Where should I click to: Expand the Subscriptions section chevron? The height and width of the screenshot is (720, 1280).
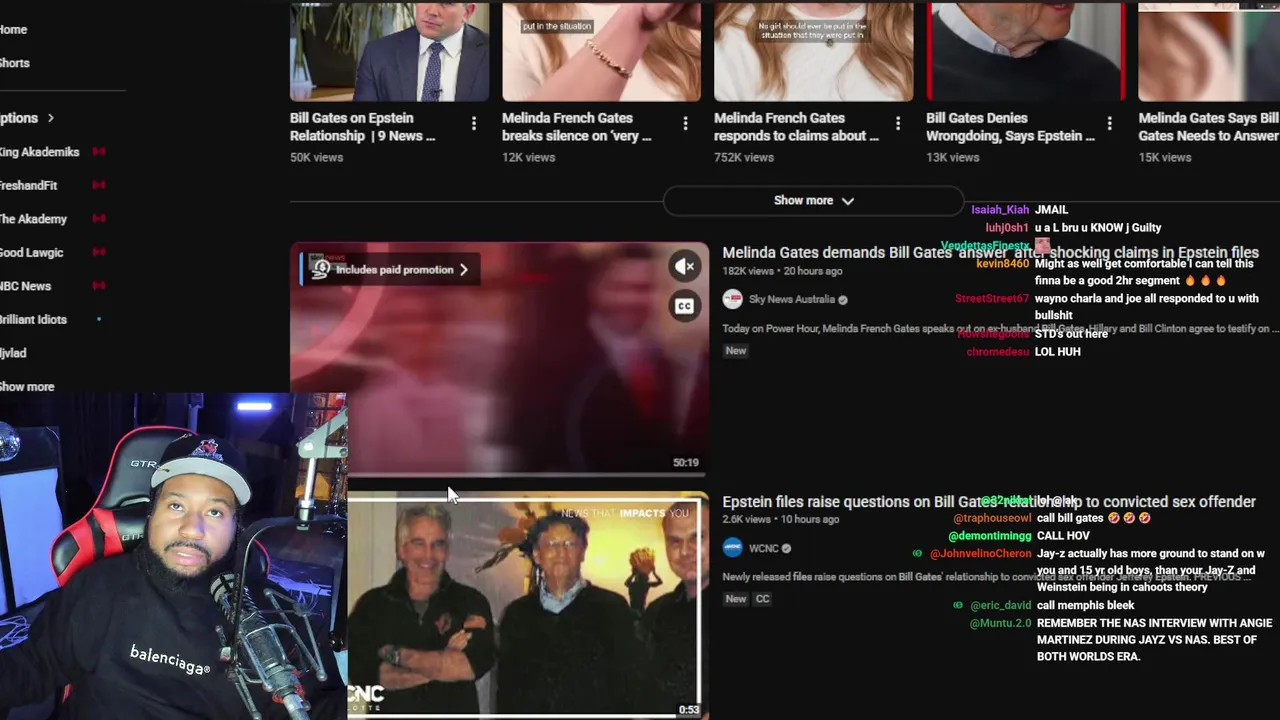click(50, 118)
